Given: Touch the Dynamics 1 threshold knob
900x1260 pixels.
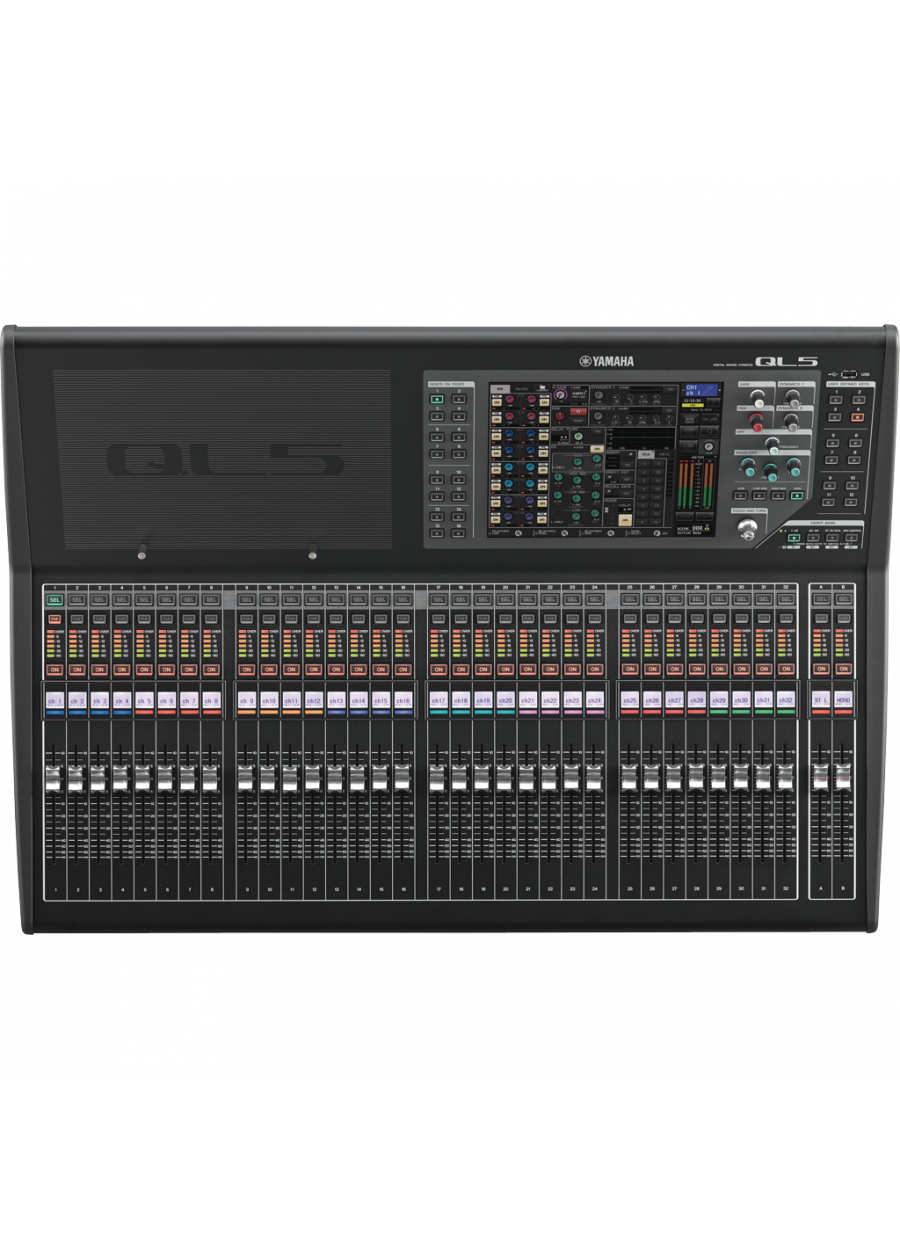Looking at the screenshot, I should [x=792, y=398].
